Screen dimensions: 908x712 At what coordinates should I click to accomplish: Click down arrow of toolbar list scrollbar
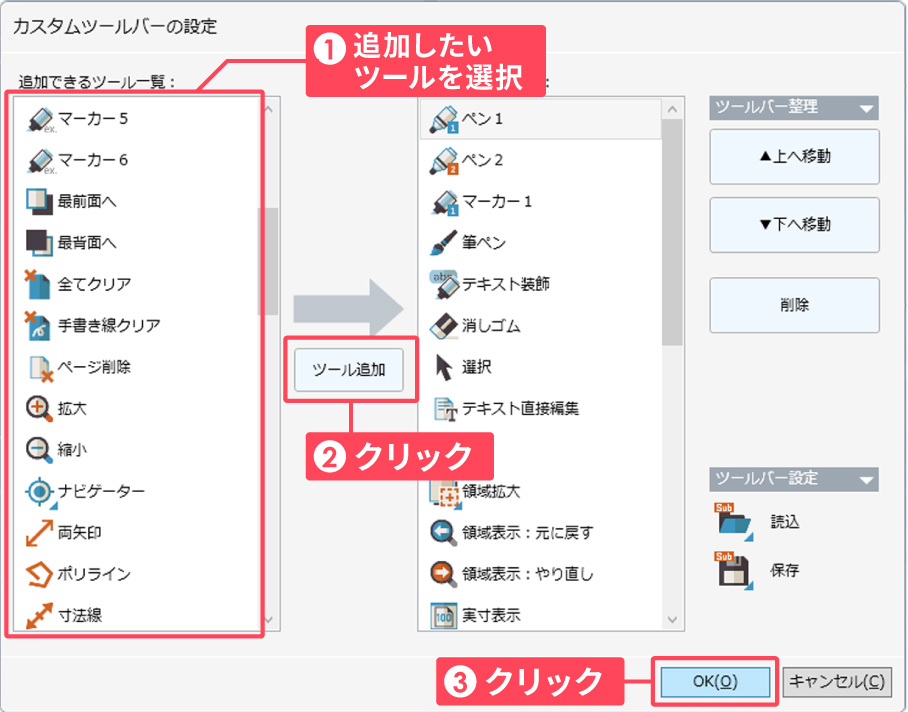[x=672, y=619]
